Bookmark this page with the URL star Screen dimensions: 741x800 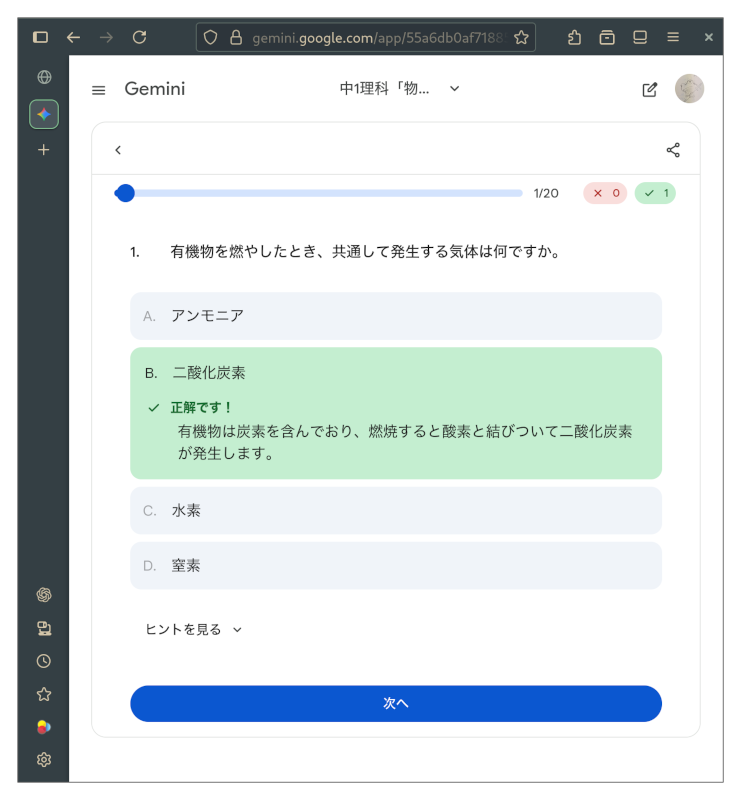click(x=521, y=37)
